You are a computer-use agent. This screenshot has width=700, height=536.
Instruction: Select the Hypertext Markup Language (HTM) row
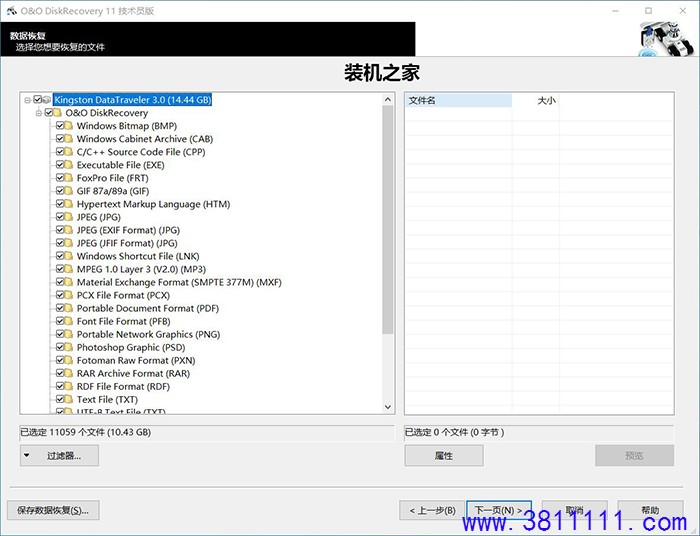154,204
